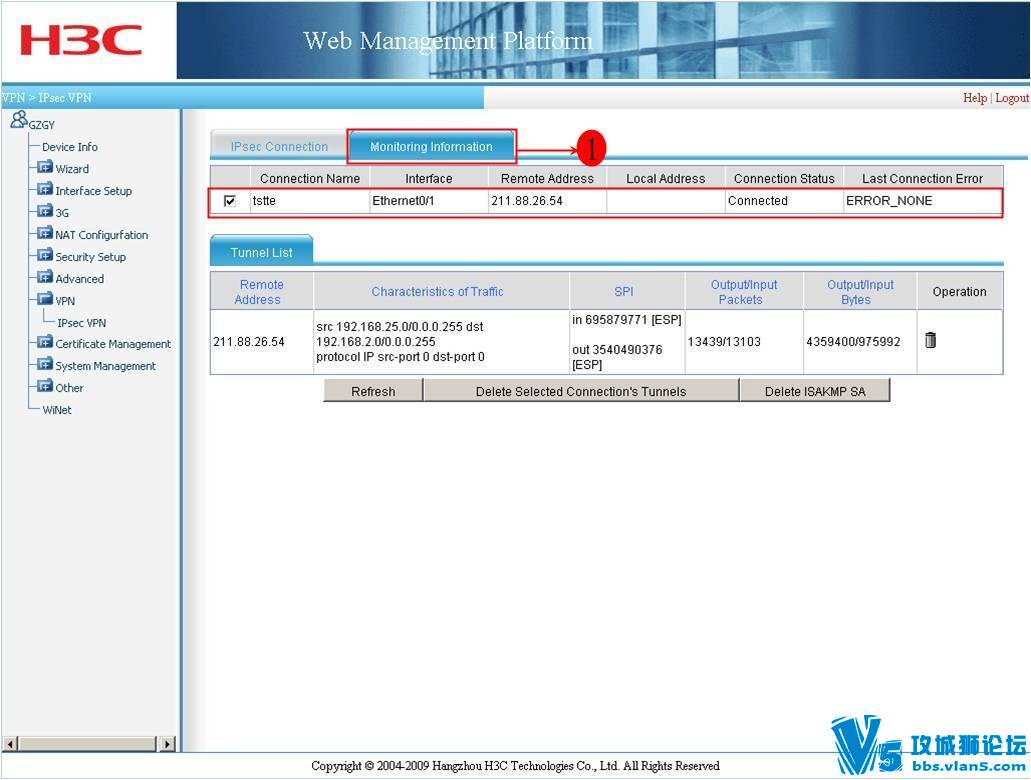Image resolution: width=1031 pixels, height=780 pixels.
Task: Click the Interface column header
Action: tap(429, 178)
